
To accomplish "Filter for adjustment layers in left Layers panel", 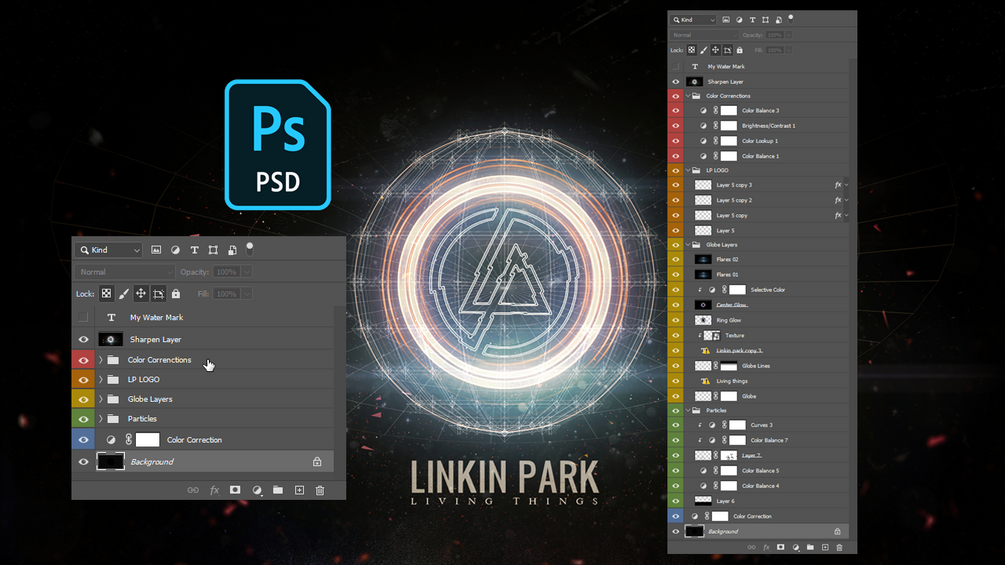I will point(175,250).
